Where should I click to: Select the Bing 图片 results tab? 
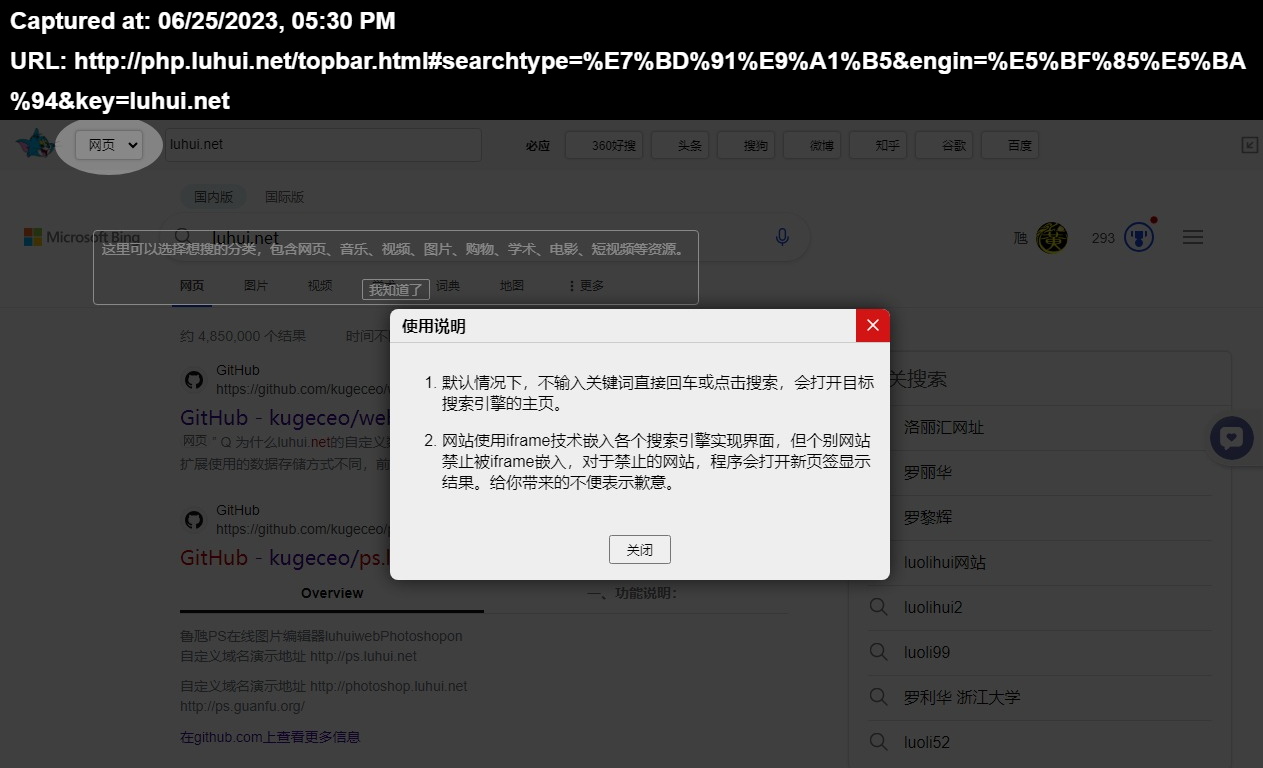pyautogui.click(x=256, y=286)
